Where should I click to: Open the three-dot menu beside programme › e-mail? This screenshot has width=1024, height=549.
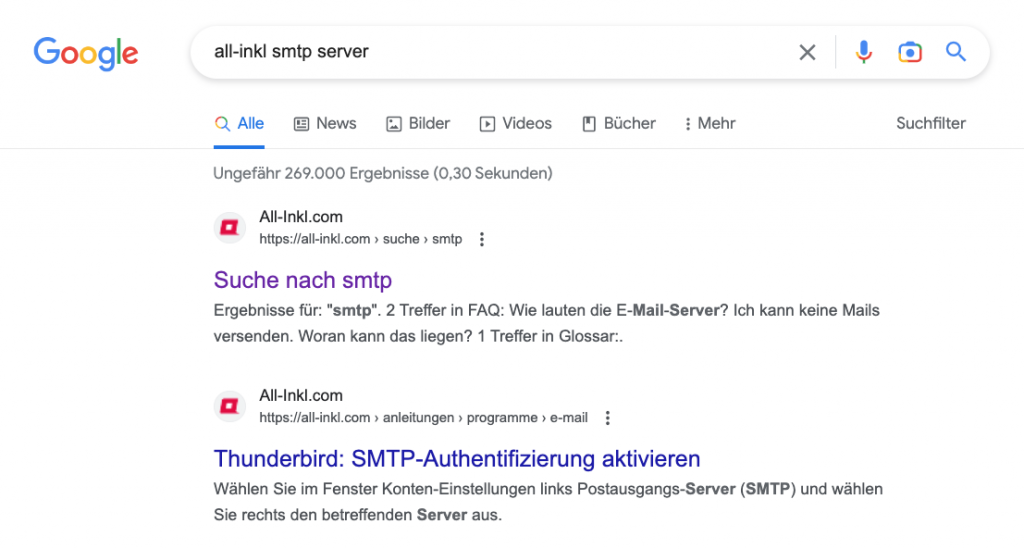click(x=607, y=418)
